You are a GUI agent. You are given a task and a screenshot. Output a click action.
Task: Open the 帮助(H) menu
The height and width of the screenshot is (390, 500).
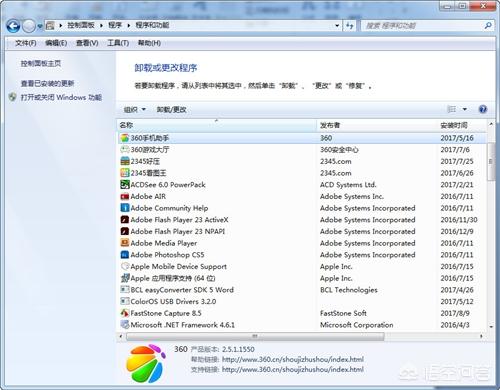point(149,43)
